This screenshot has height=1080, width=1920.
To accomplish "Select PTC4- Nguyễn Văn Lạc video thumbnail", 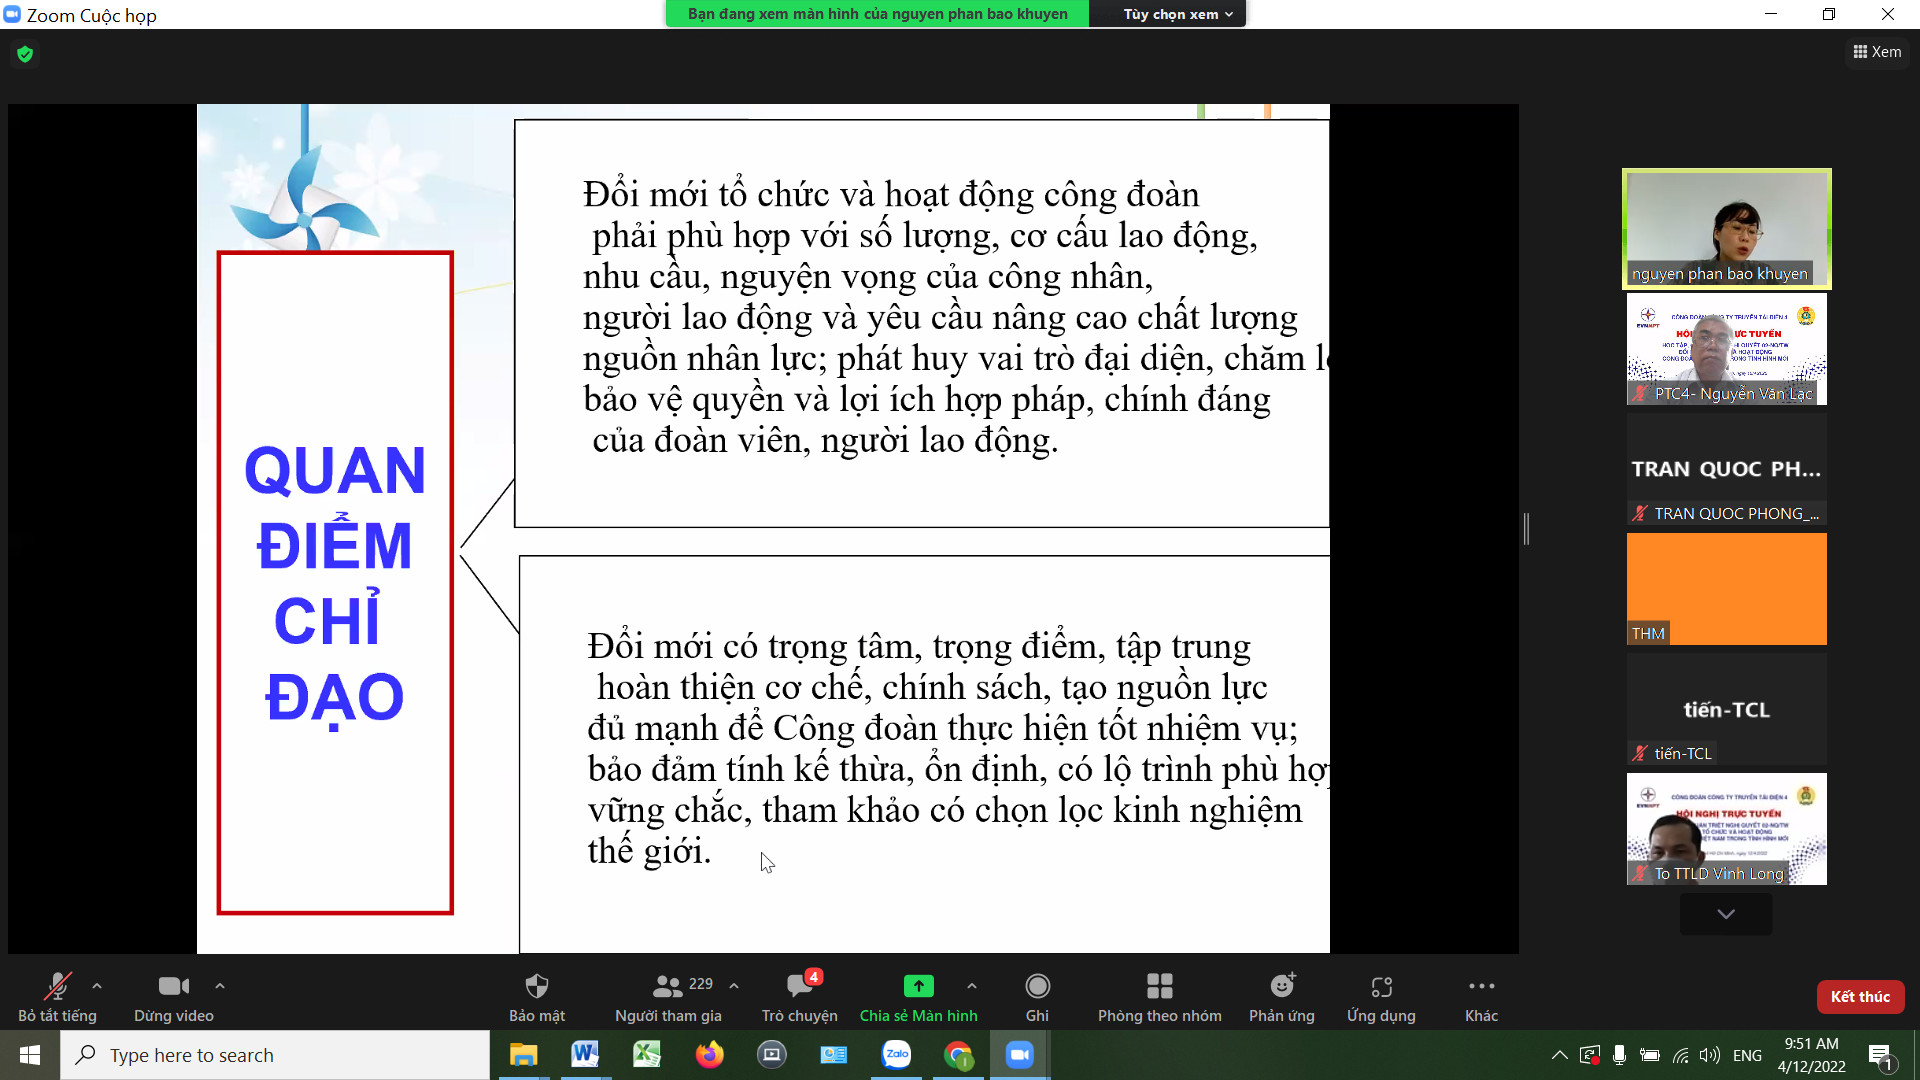I will [x=1726, y=349].
